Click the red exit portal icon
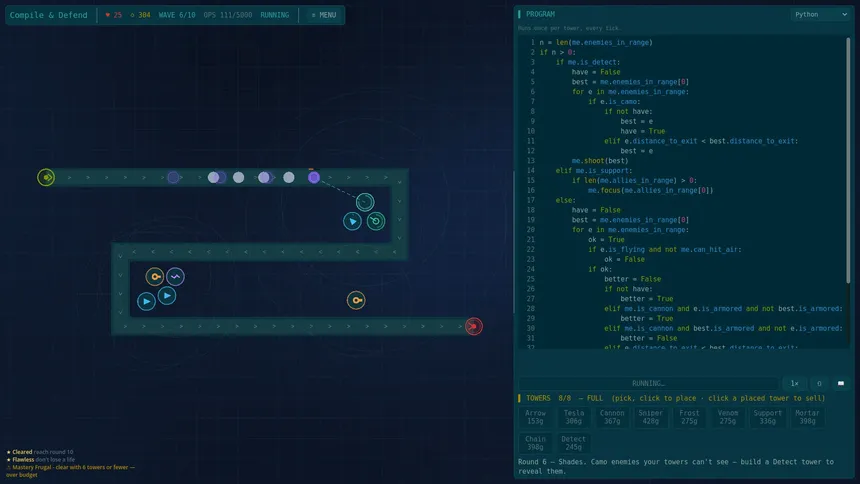860x484 pixels. point(474,327)
